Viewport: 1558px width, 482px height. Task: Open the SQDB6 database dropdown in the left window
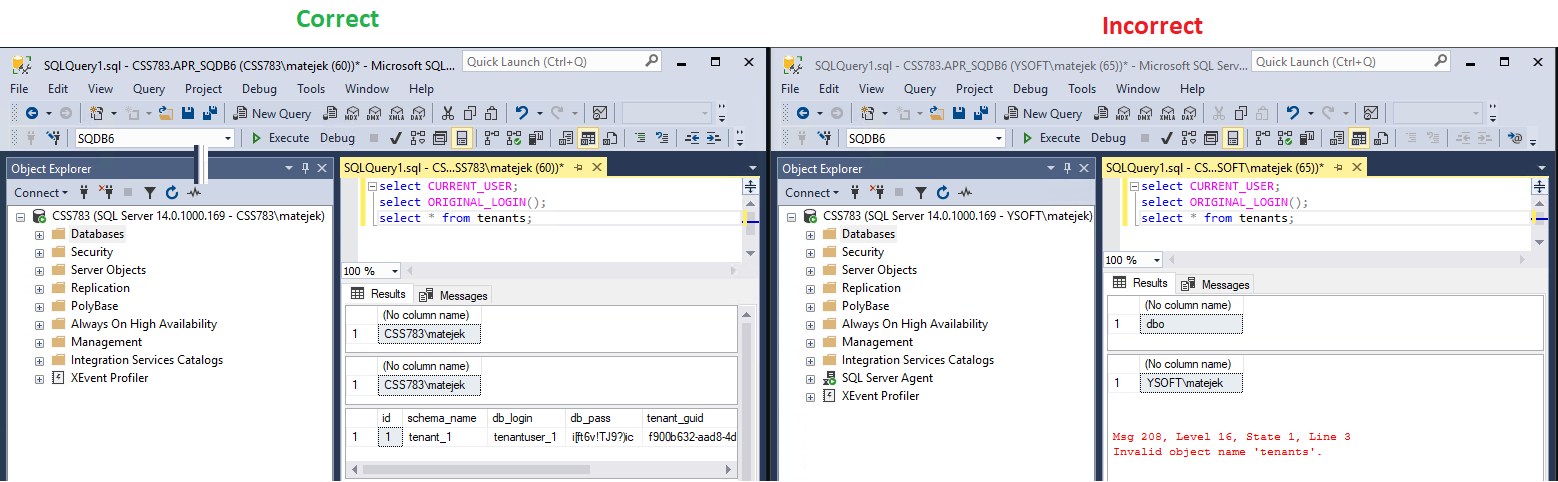[x=228, y=138]
